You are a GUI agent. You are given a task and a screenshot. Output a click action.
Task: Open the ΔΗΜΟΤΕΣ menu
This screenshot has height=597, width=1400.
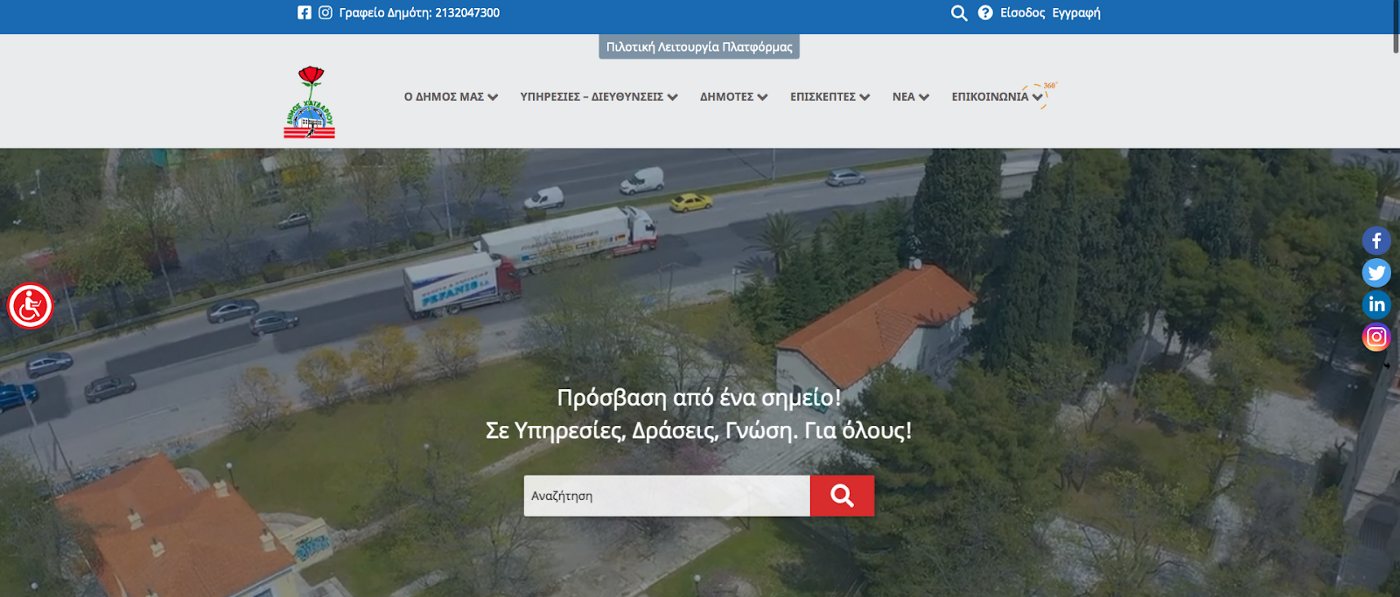pos(726,97)
